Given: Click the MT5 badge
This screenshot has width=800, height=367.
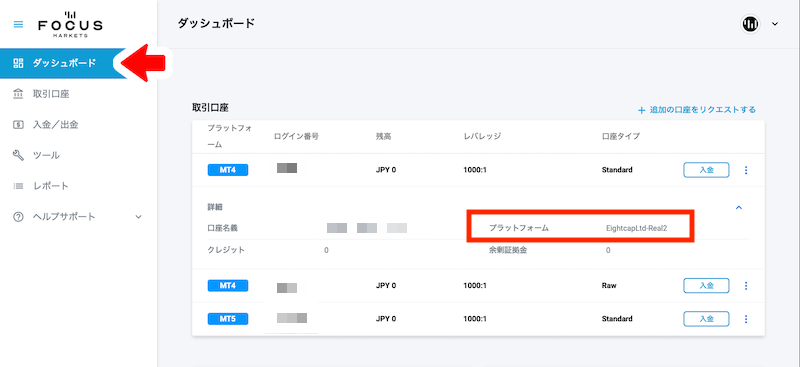Looking at the screenshot, I should (228, 319).
